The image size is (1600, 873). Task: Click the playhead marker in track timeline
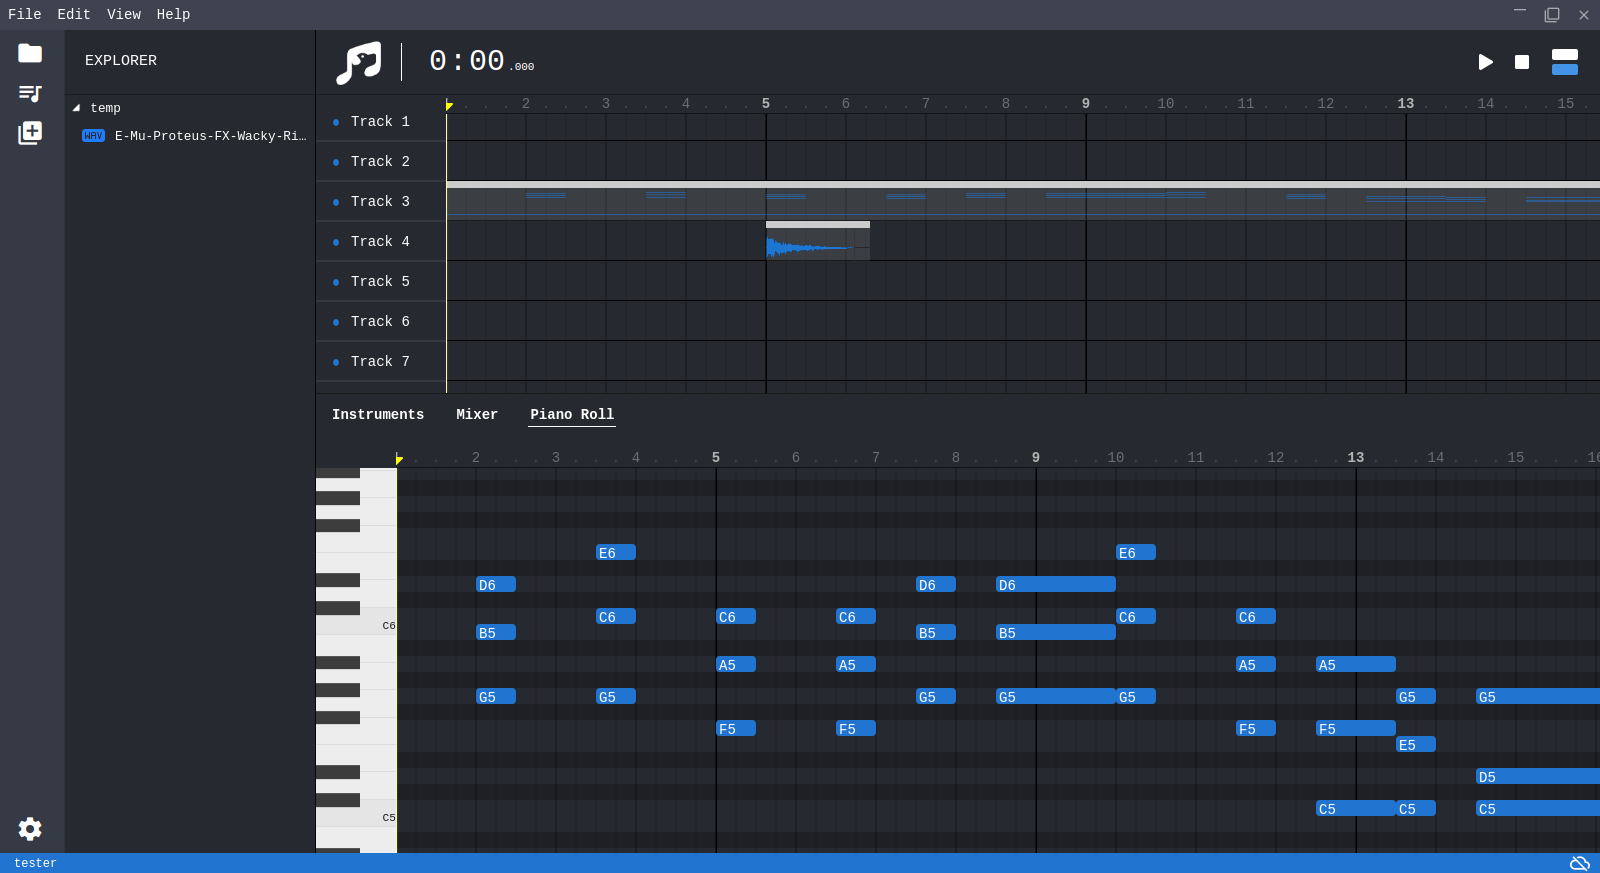[449, 105]
